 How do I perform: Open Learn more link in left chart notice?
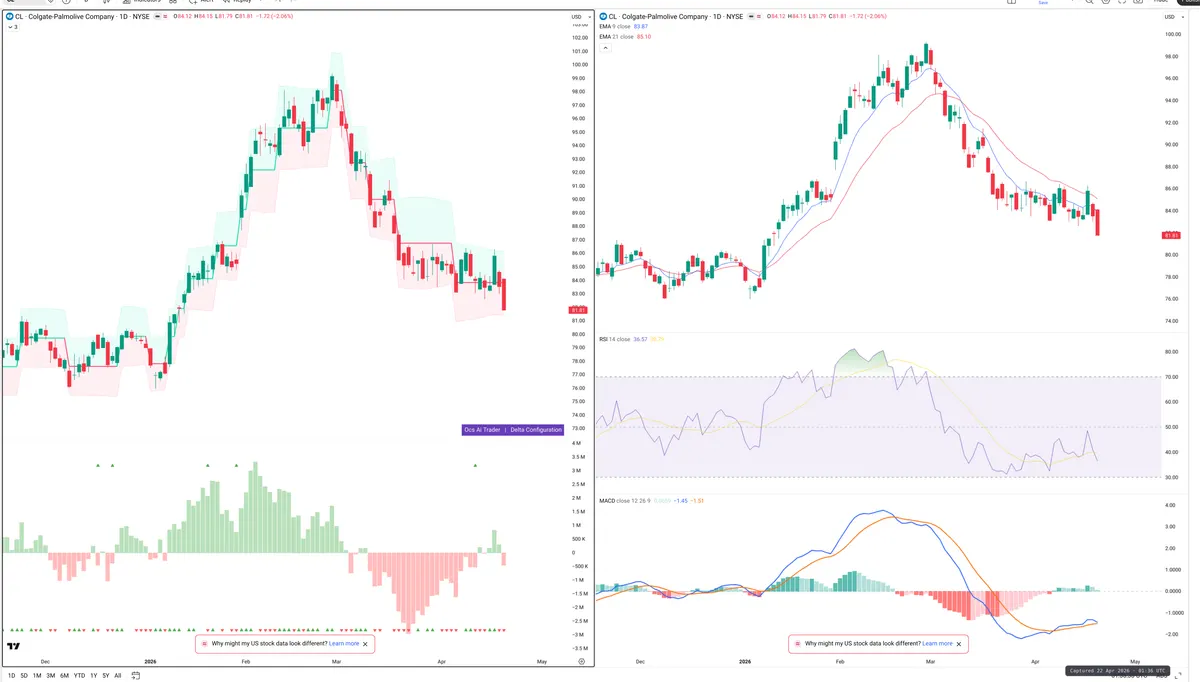coord(344,644)
